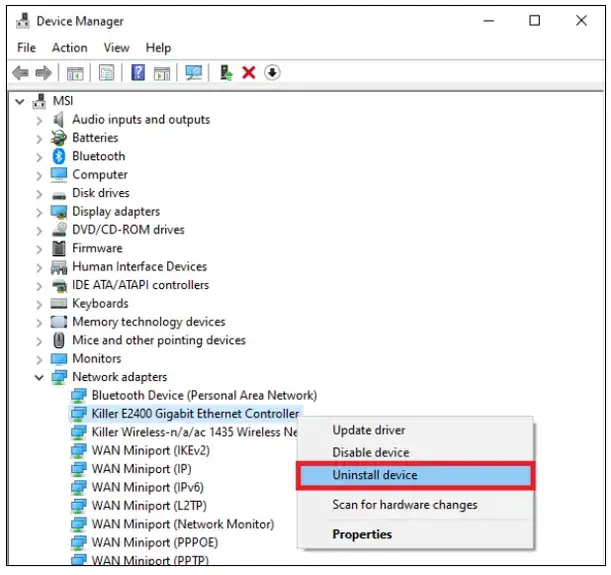Viewport: 611px width, 575px height.
Task: Choose Disable device from context menu
Action: coord(415,453)
